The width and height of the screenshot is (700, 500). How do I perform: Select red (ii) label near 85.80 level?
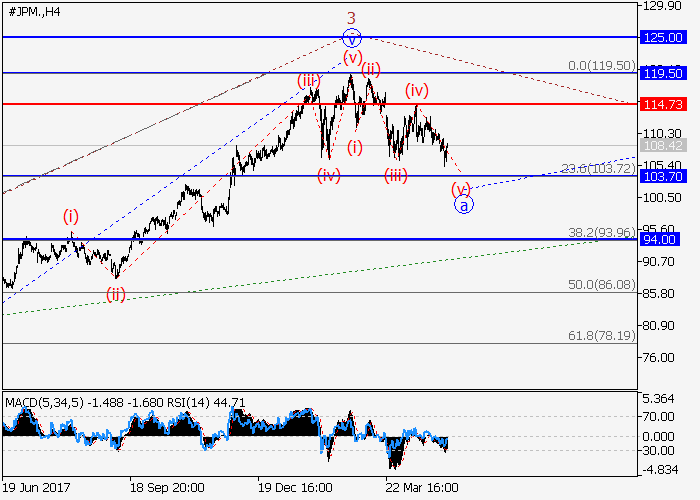117,294
